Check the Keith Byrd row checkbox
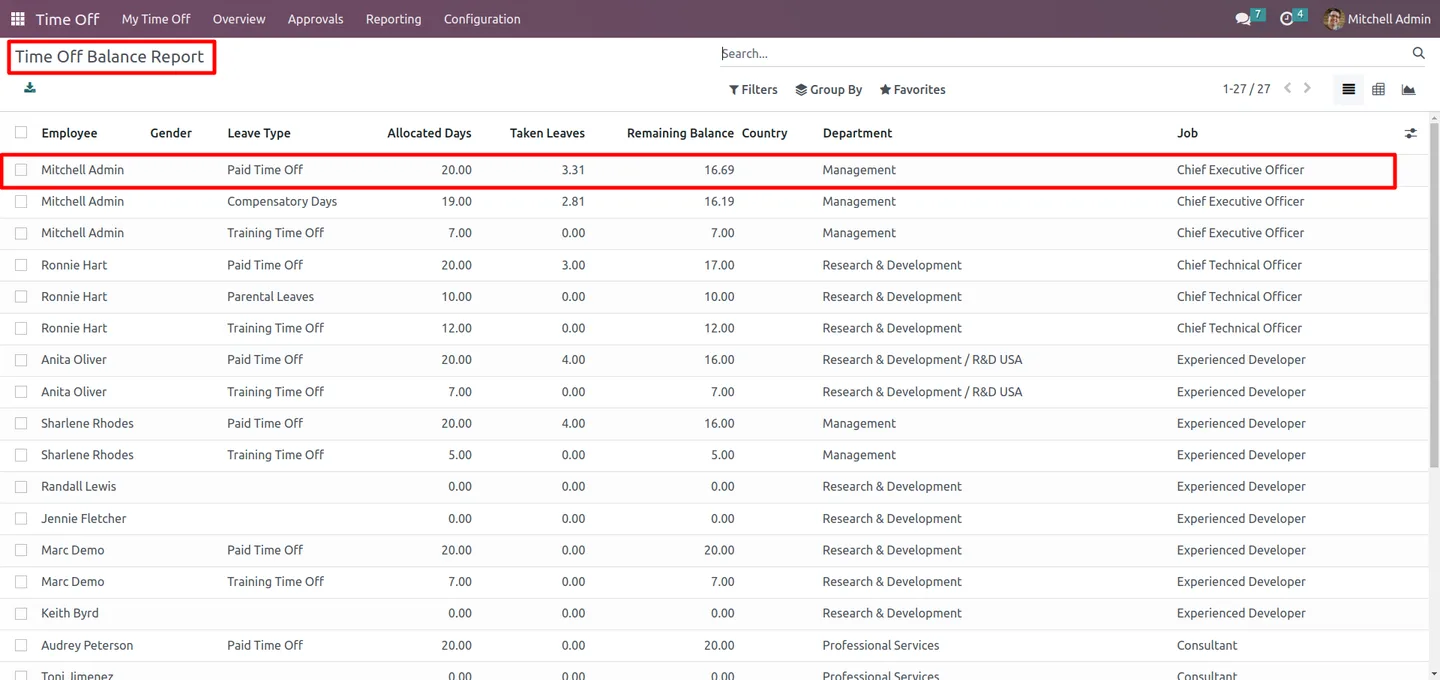Screen dimensions: 1440x680 (21, 614)
